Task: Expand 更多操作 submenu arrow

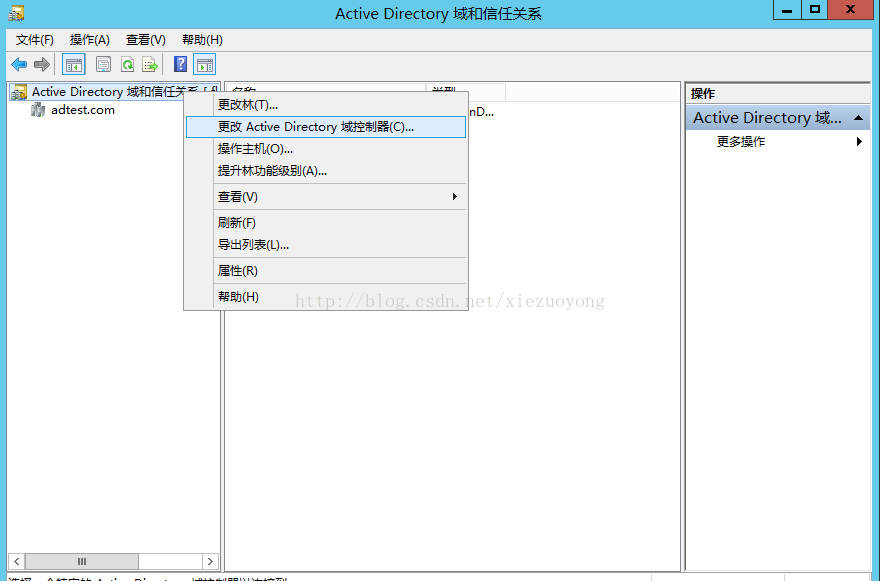Action: click(859, 141)
